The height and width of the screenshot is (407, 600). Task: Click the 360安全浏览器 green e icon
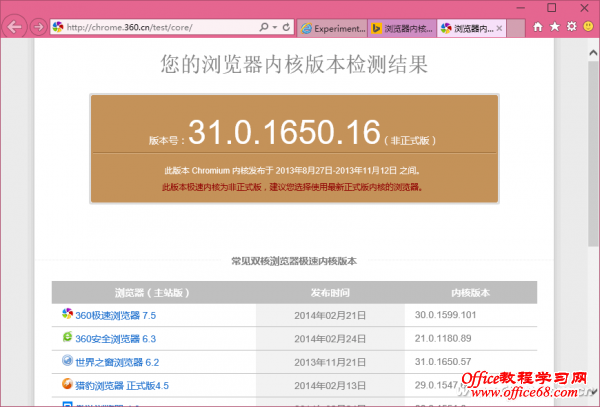[67, 337]
